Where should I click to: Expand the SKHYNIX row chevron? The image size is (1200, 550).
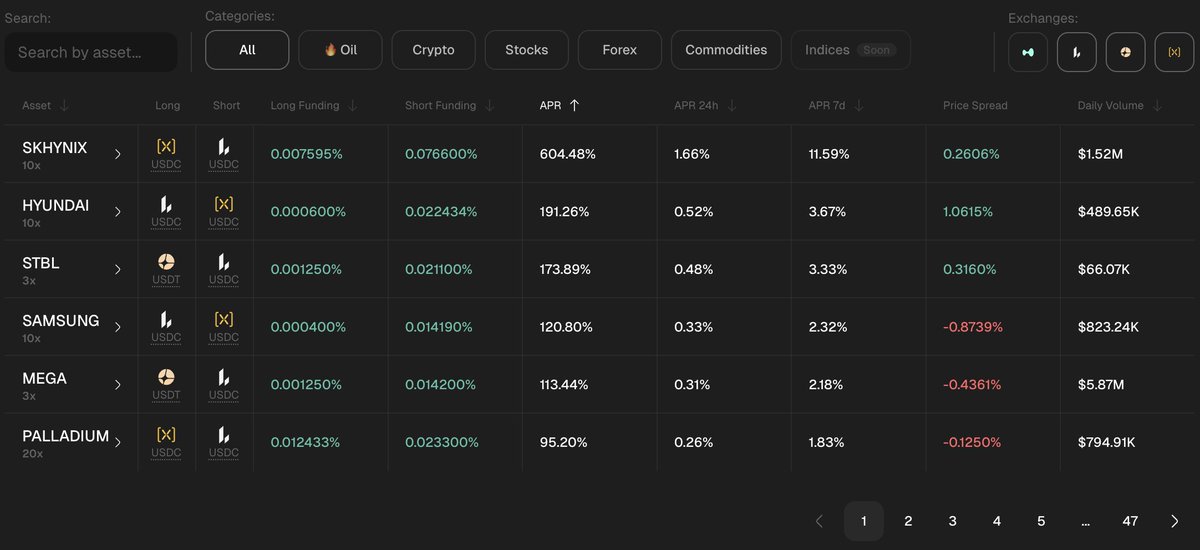(118, 154)
